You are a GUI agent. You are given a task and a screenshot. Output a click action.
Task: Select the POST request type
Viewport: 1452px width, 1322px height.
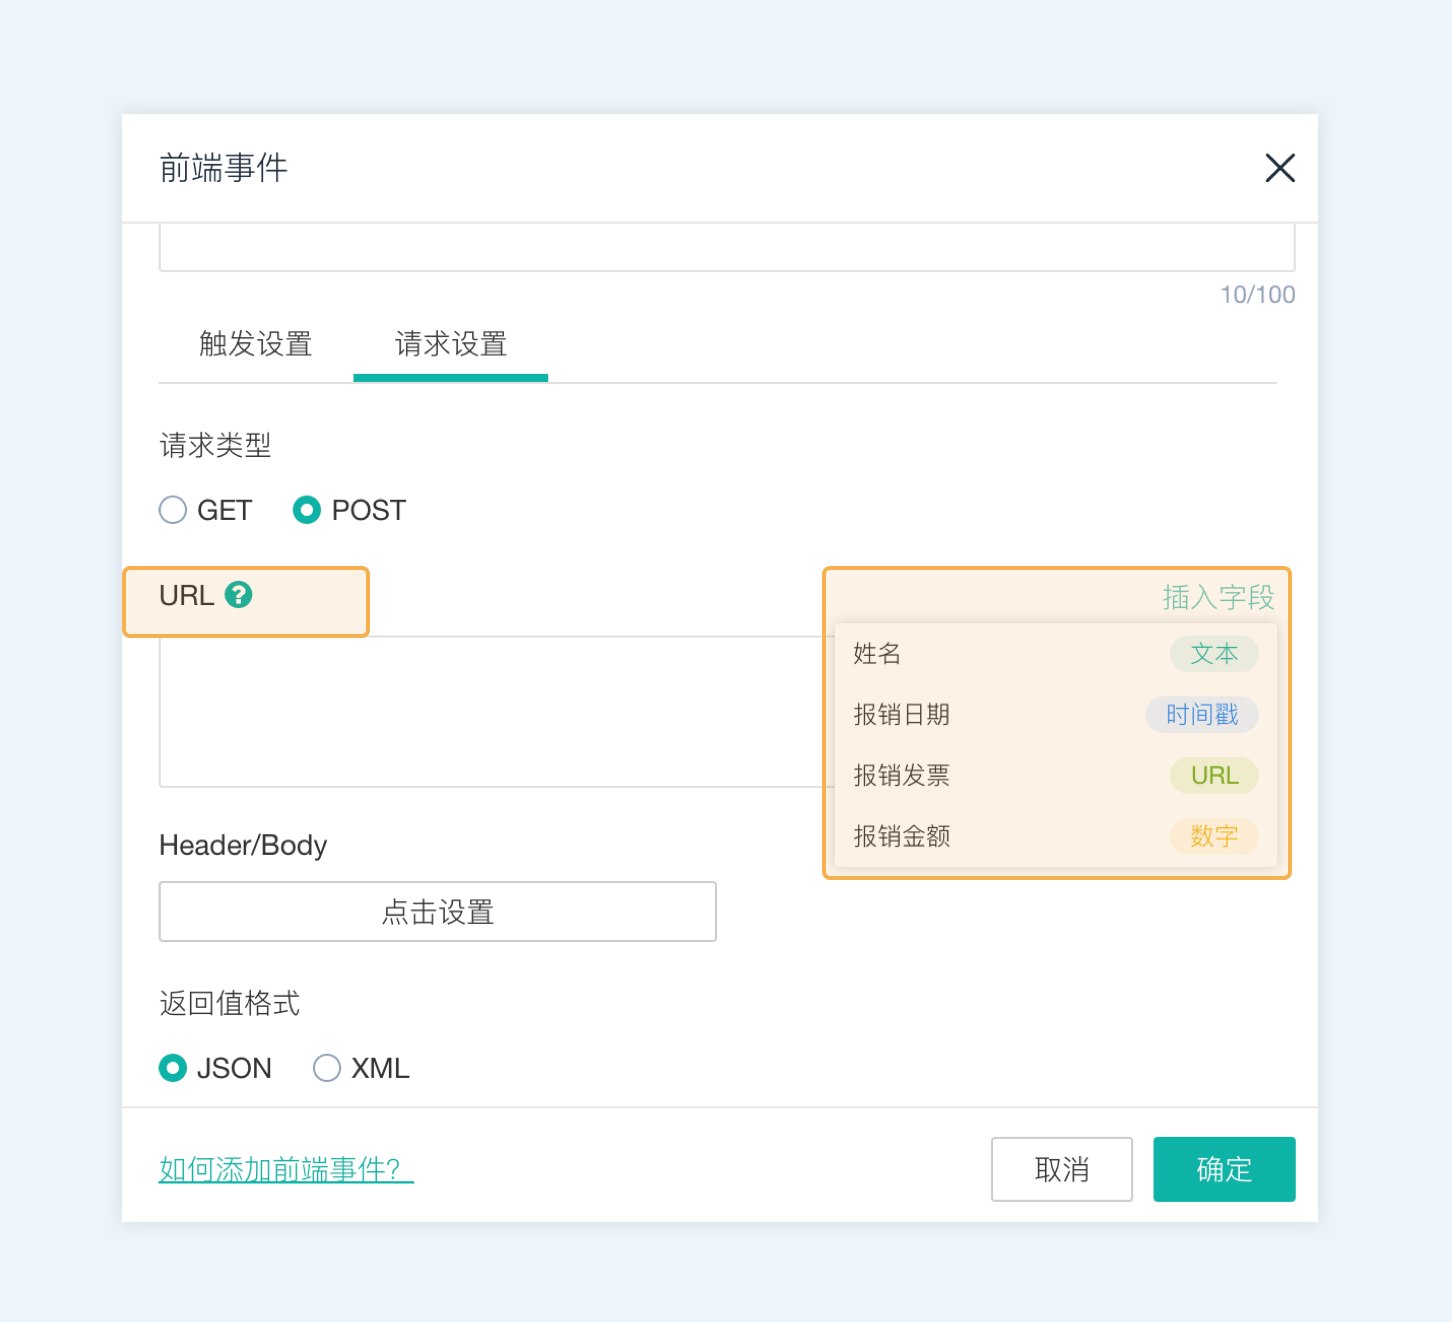(x=306, y=510)
